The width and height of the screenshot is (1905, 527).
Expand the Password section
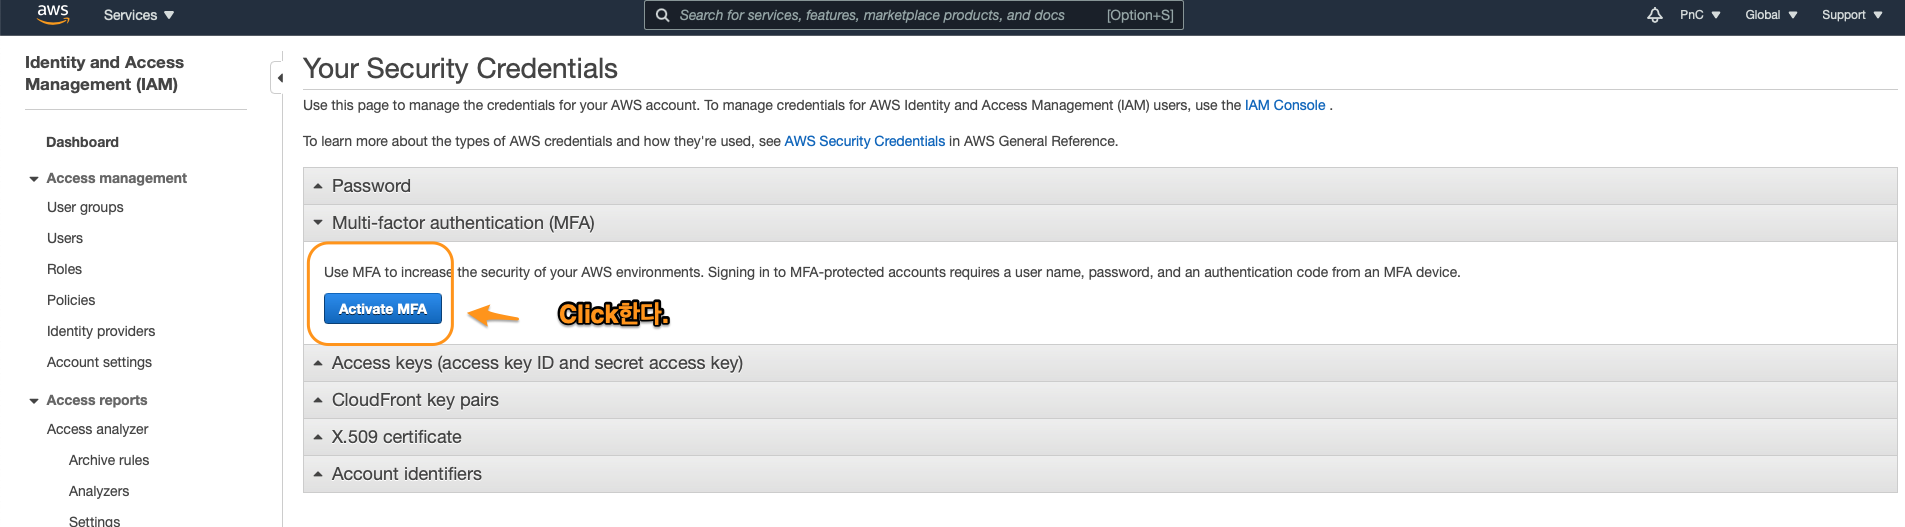tap(371, 186)
